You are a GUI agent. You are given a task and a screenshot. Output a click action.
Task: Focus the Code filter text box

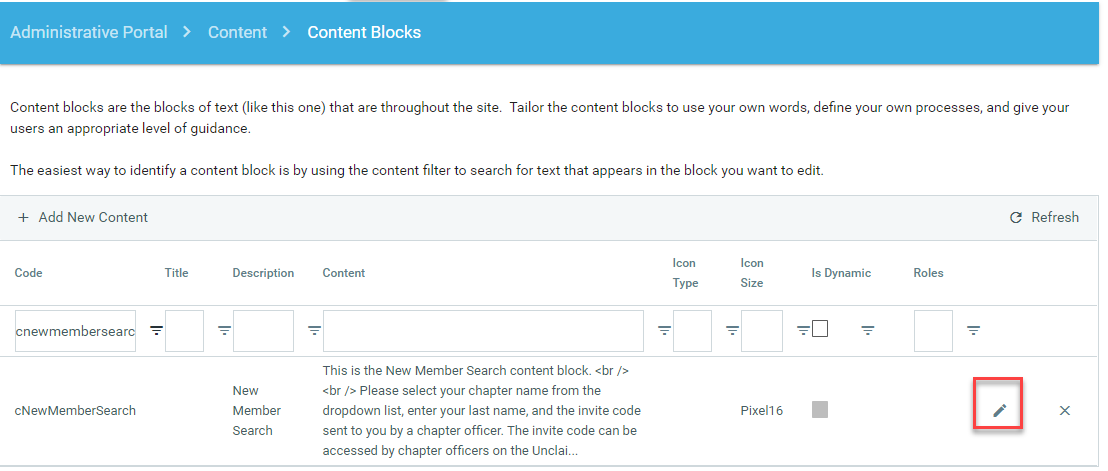click(x=75, y=331)
